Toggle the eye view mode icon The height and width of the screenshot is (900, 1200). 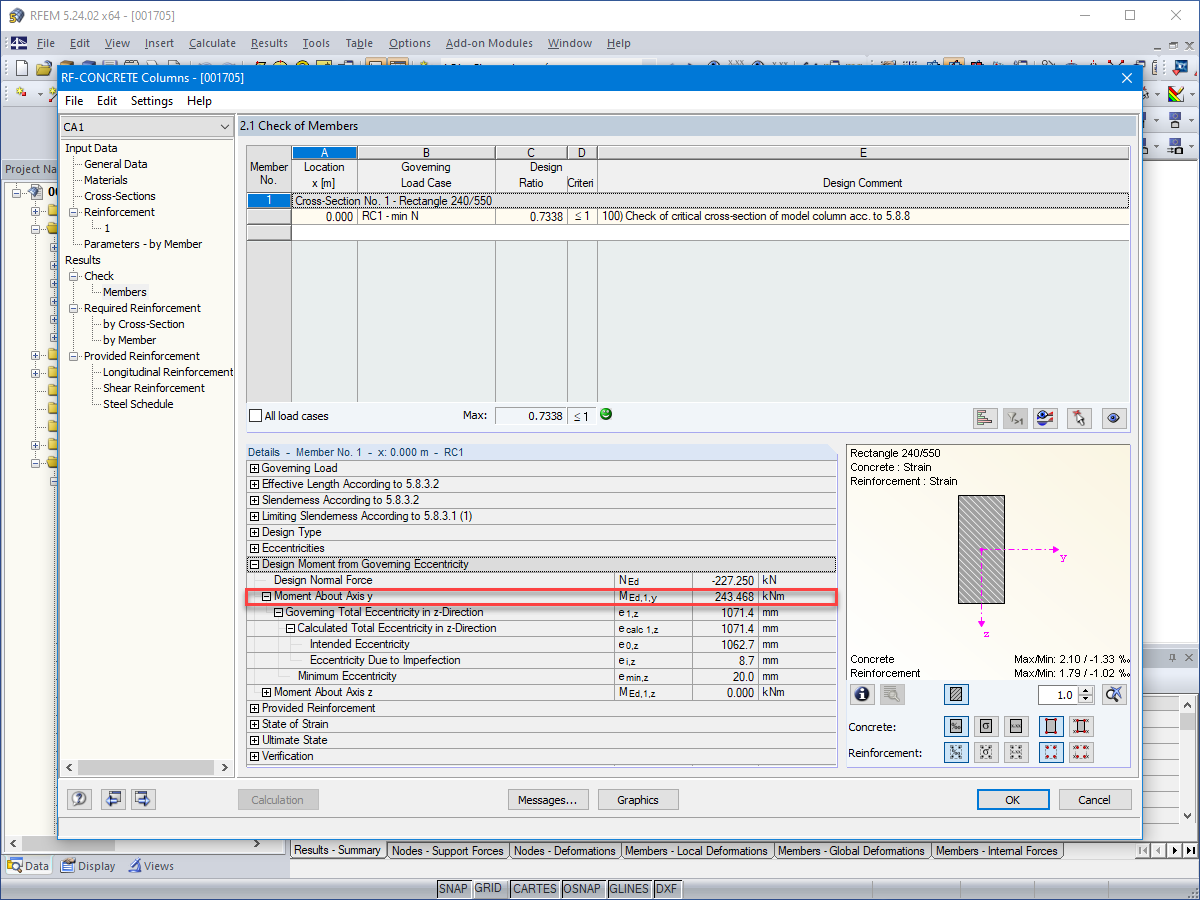(x=1115, y=418)
